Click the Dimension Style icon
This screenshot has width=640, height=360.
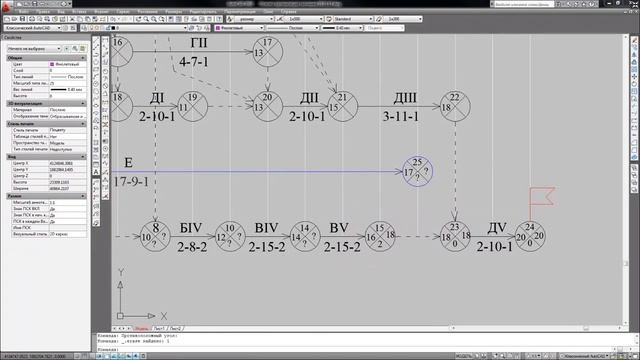280,19
